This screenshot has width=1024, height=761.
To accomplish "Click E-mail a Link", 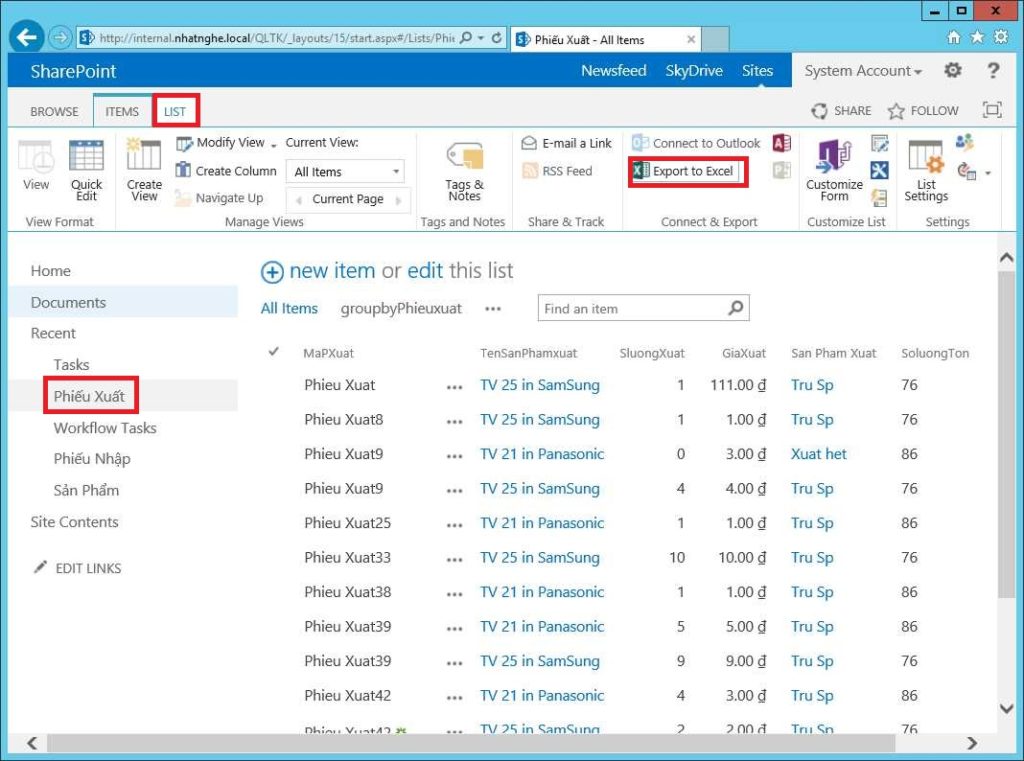I will pyautogui.click(x=566, y=143).
